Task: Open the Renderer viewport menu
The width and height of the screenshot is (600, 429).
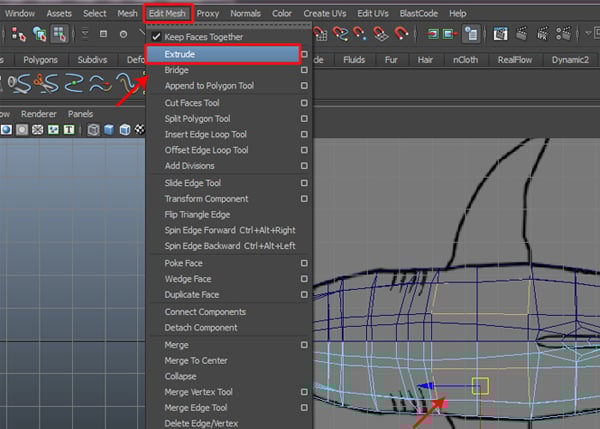Action: click(39, 113)
